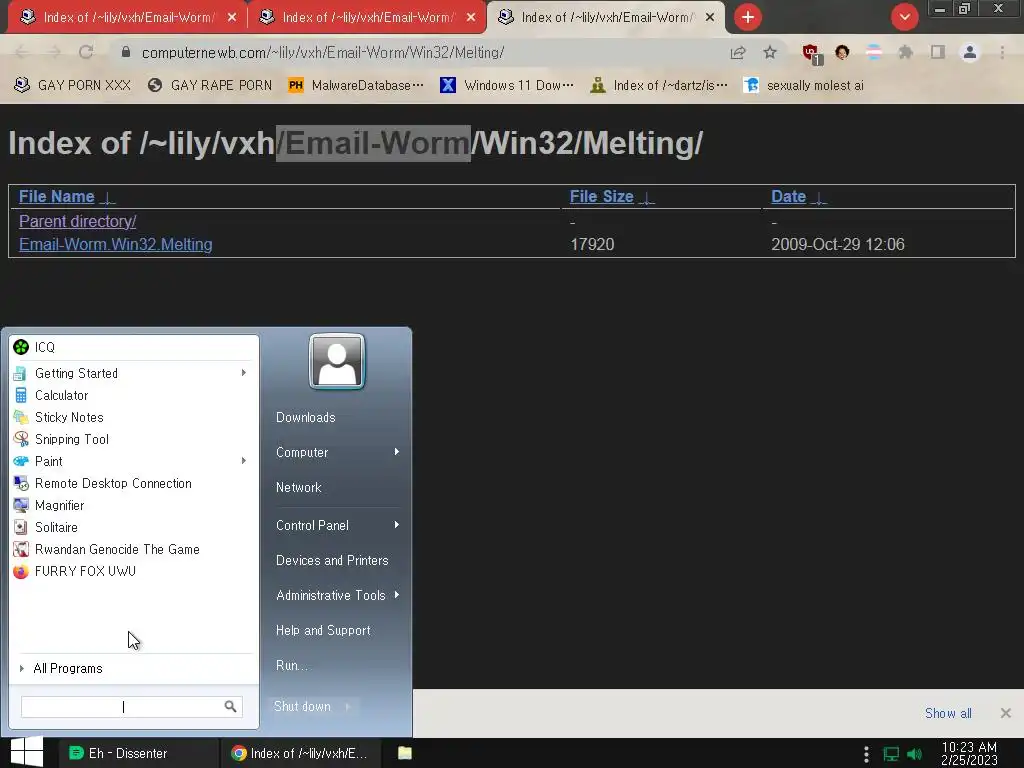The image size is (1024, 768).
Task: Open File Explorer folder in taskbar
Action: point(405,753)
